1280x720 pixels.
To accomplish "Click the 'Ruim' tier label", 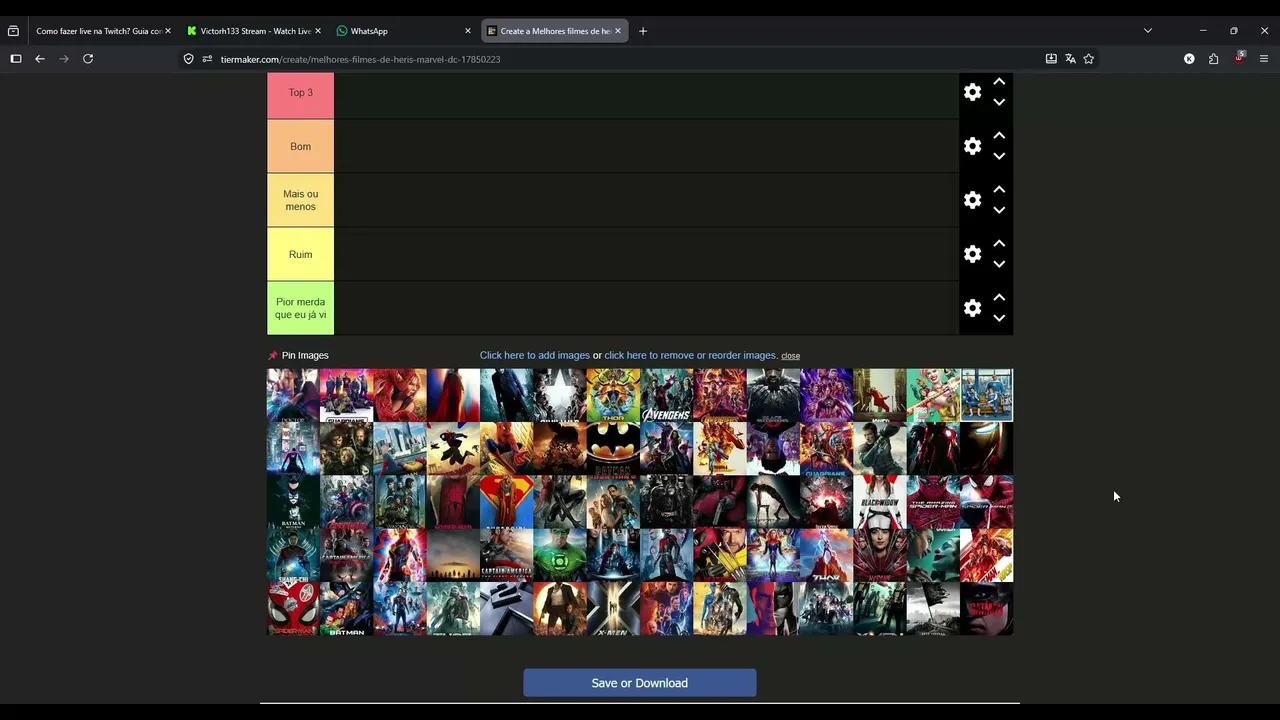I will pos(300,254).
